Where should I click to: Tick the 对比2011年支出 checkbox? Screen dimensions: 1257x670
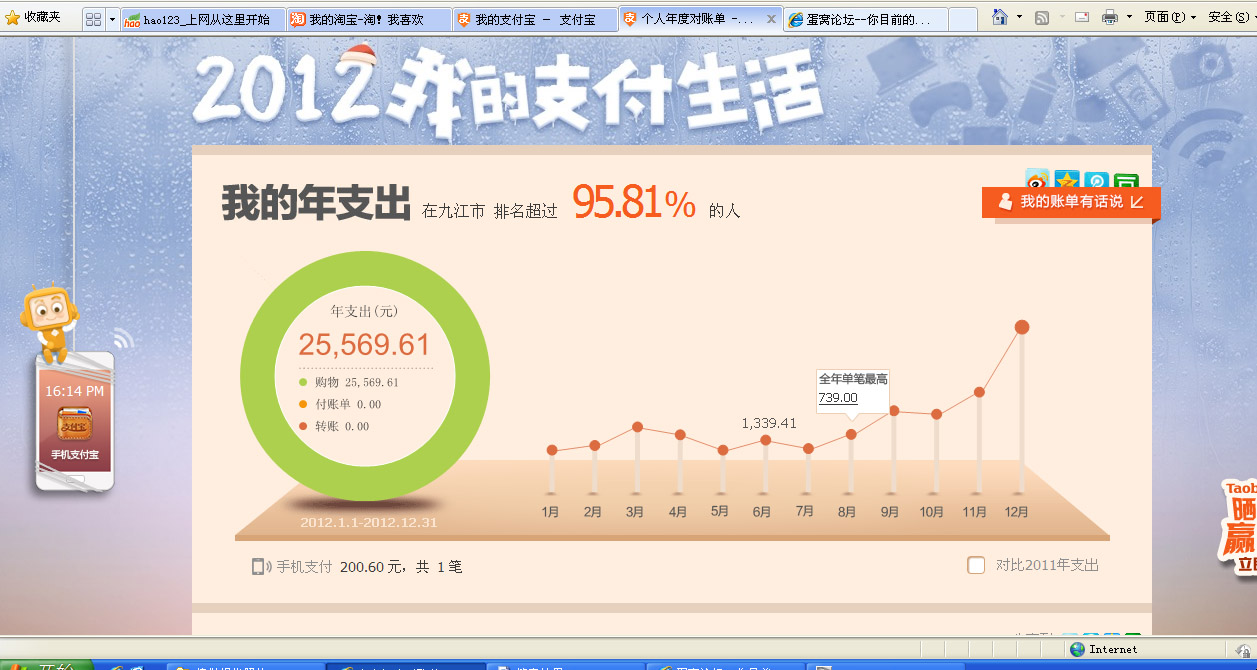[x=976, y=565]
